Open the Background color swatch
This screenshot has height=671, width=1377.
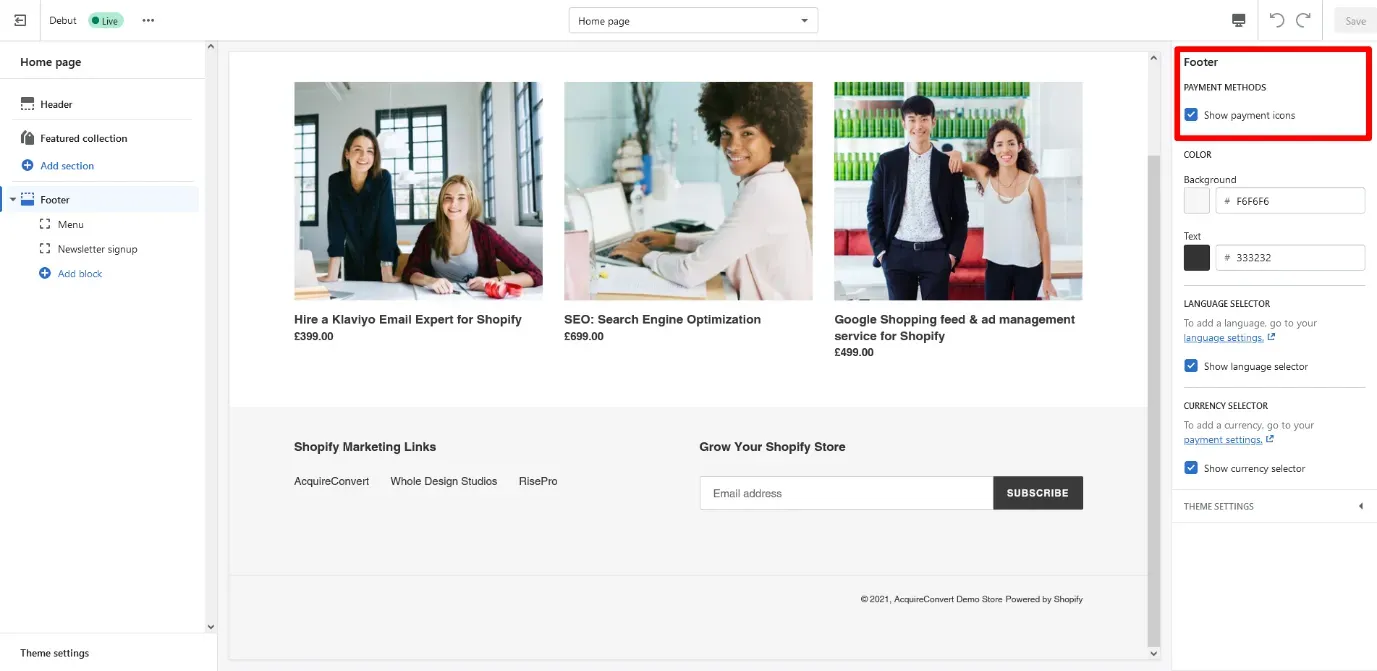pos(1197,201)
